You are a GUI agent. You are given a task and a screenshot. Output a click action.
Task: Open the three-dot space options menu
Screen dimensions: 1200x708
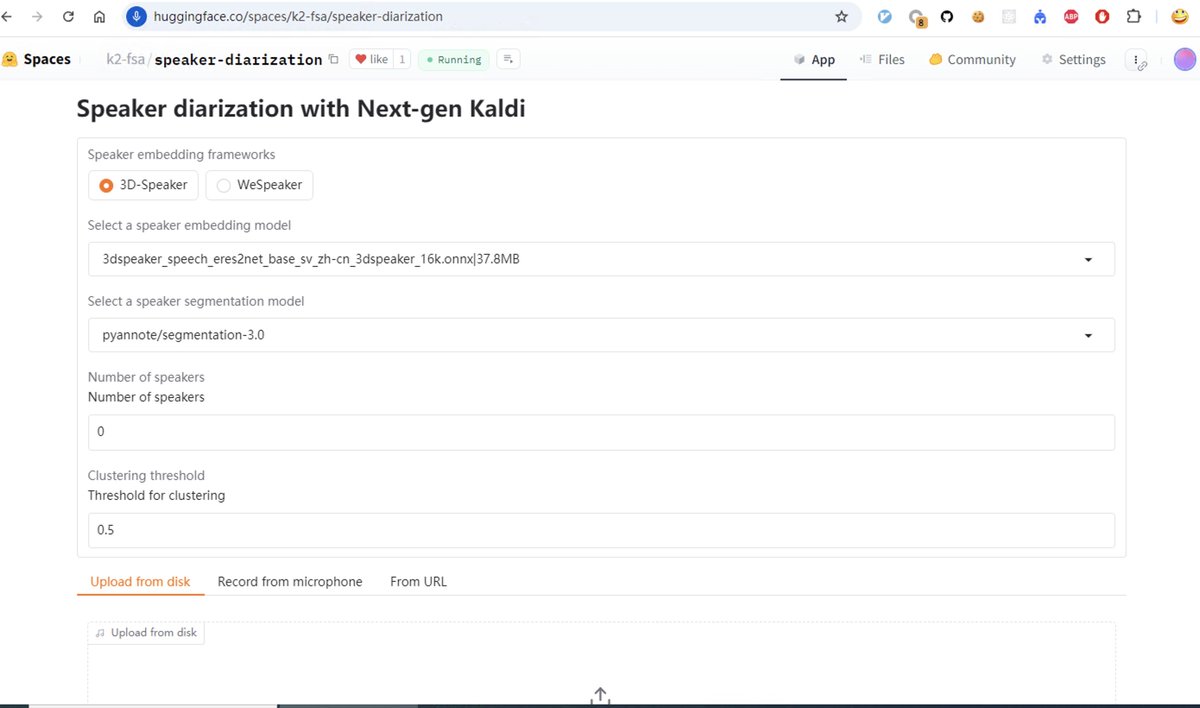pyautogui.click(x=1137, y=60)
